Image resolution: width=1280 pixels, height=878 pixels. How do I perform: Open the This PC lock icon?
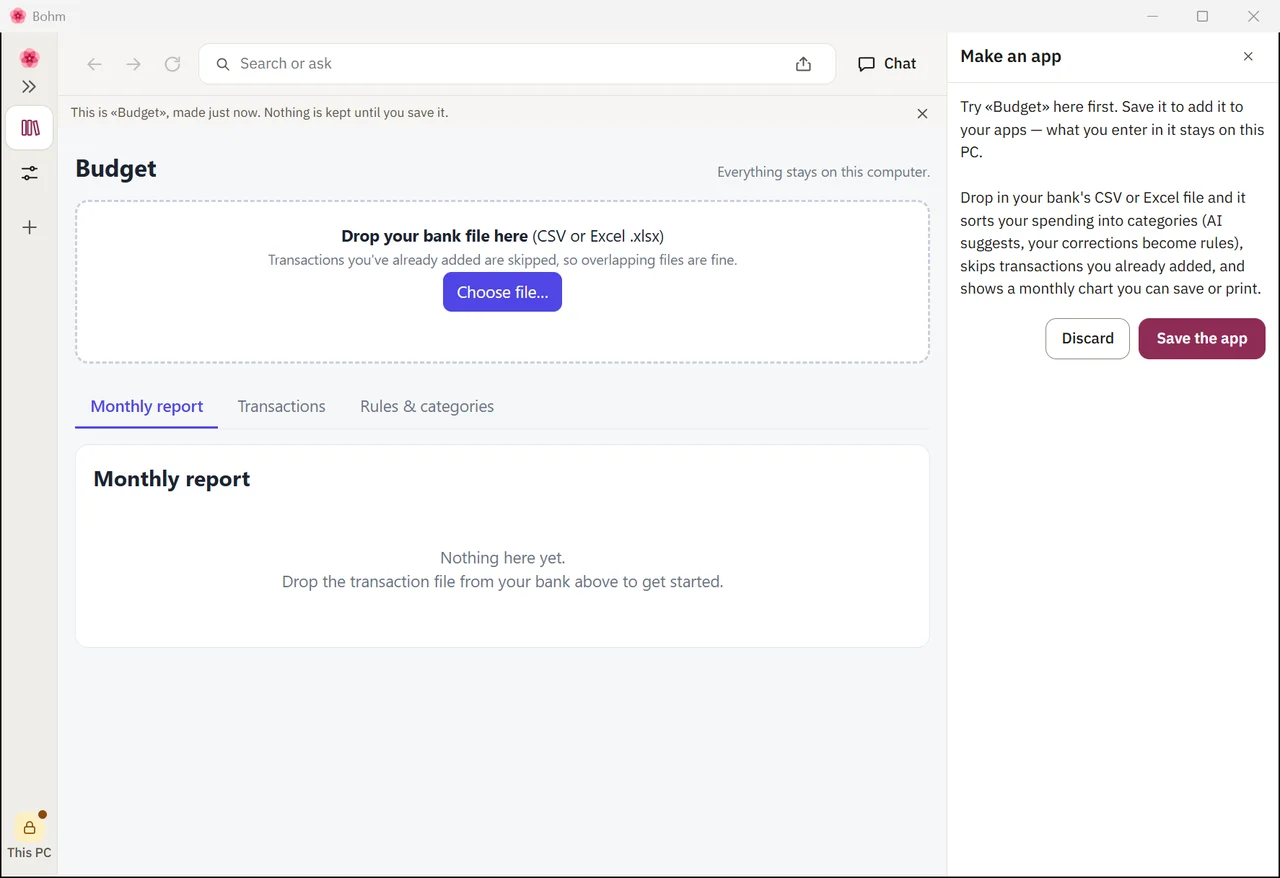pos(29,828)
